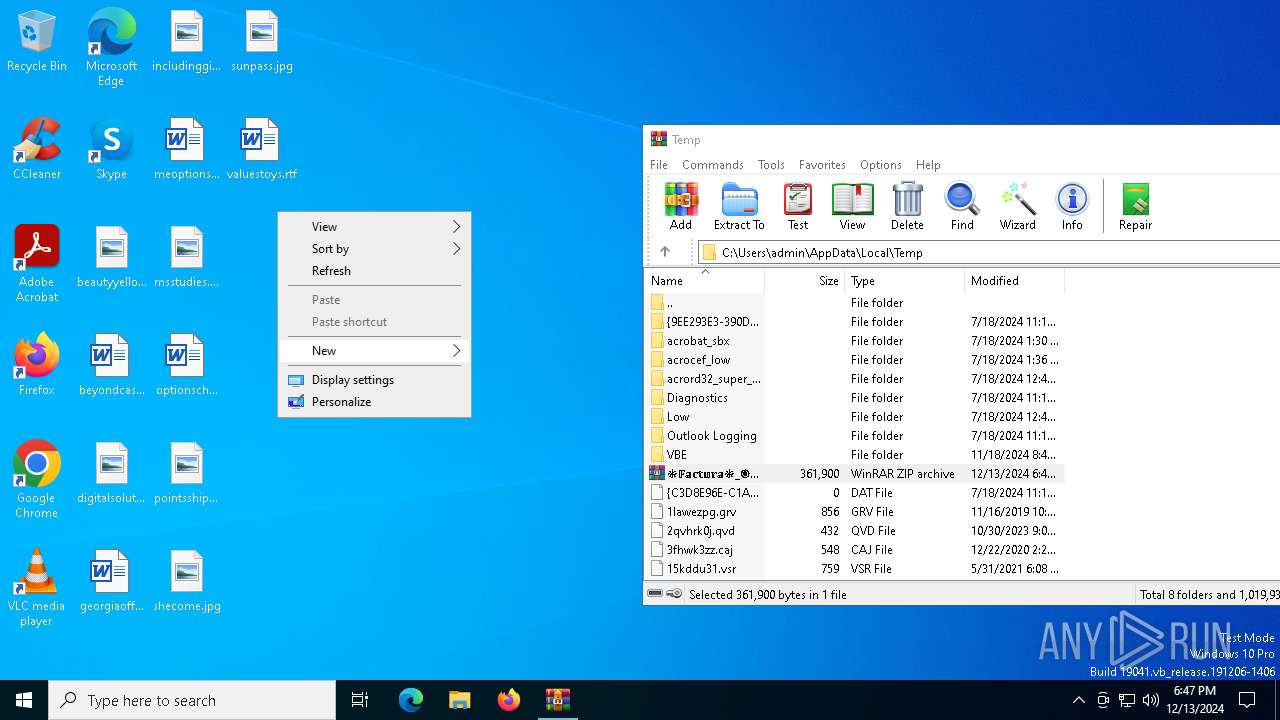The height and width of the screenshot is (720, 1280).
Task: Select the Recycle Bin desktop icon
Action: (37, 42)
